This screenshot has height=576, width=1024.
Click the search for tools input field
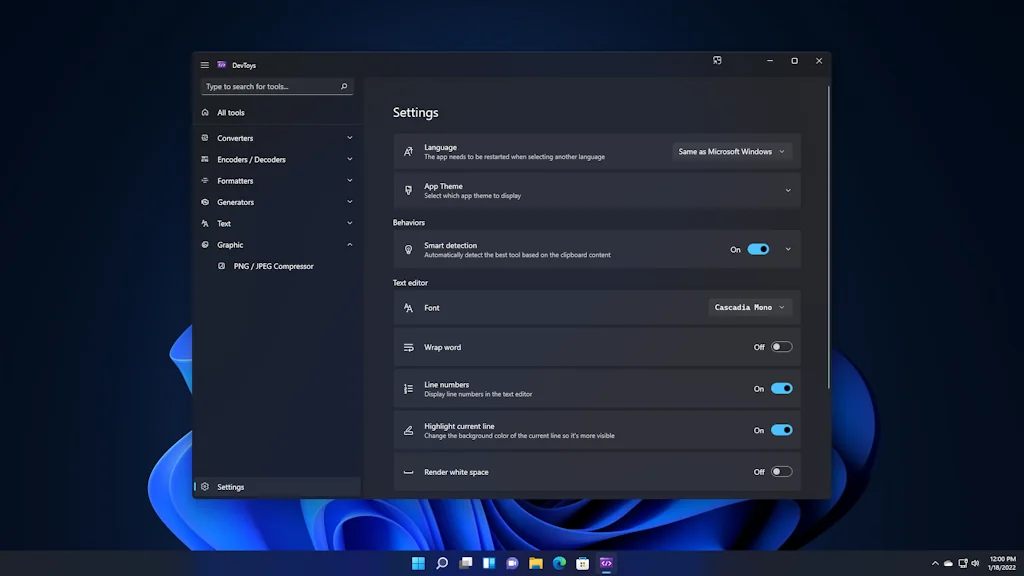pos(268,87)
